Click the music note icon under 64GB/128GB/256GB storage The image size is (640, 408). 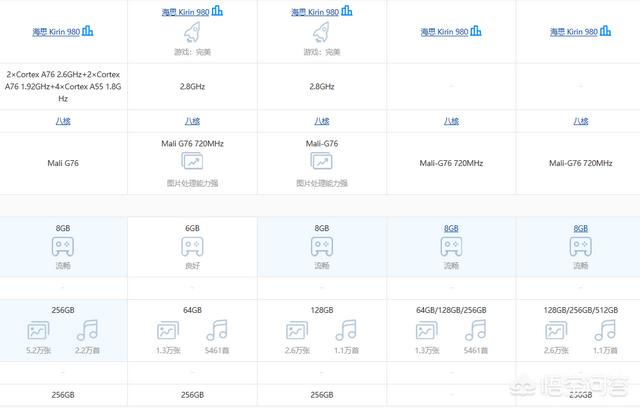point(476,330)
